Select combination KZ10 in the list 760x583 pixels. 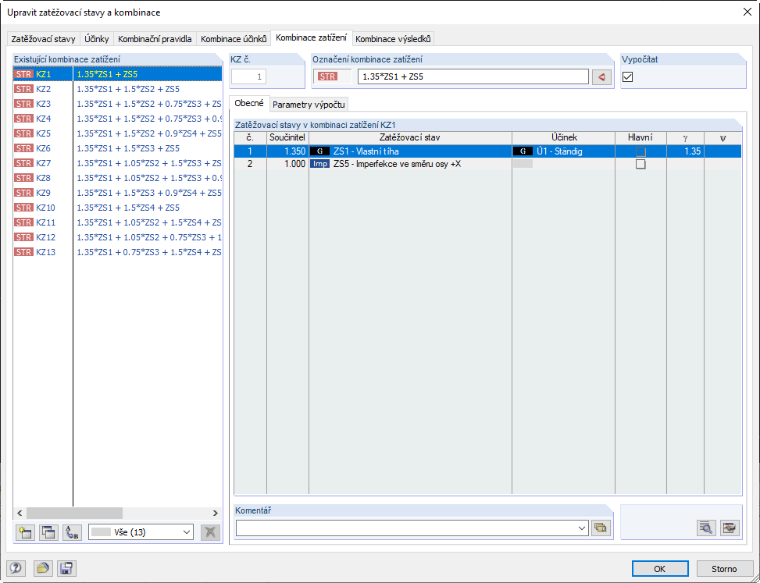(x=118, y=207)
